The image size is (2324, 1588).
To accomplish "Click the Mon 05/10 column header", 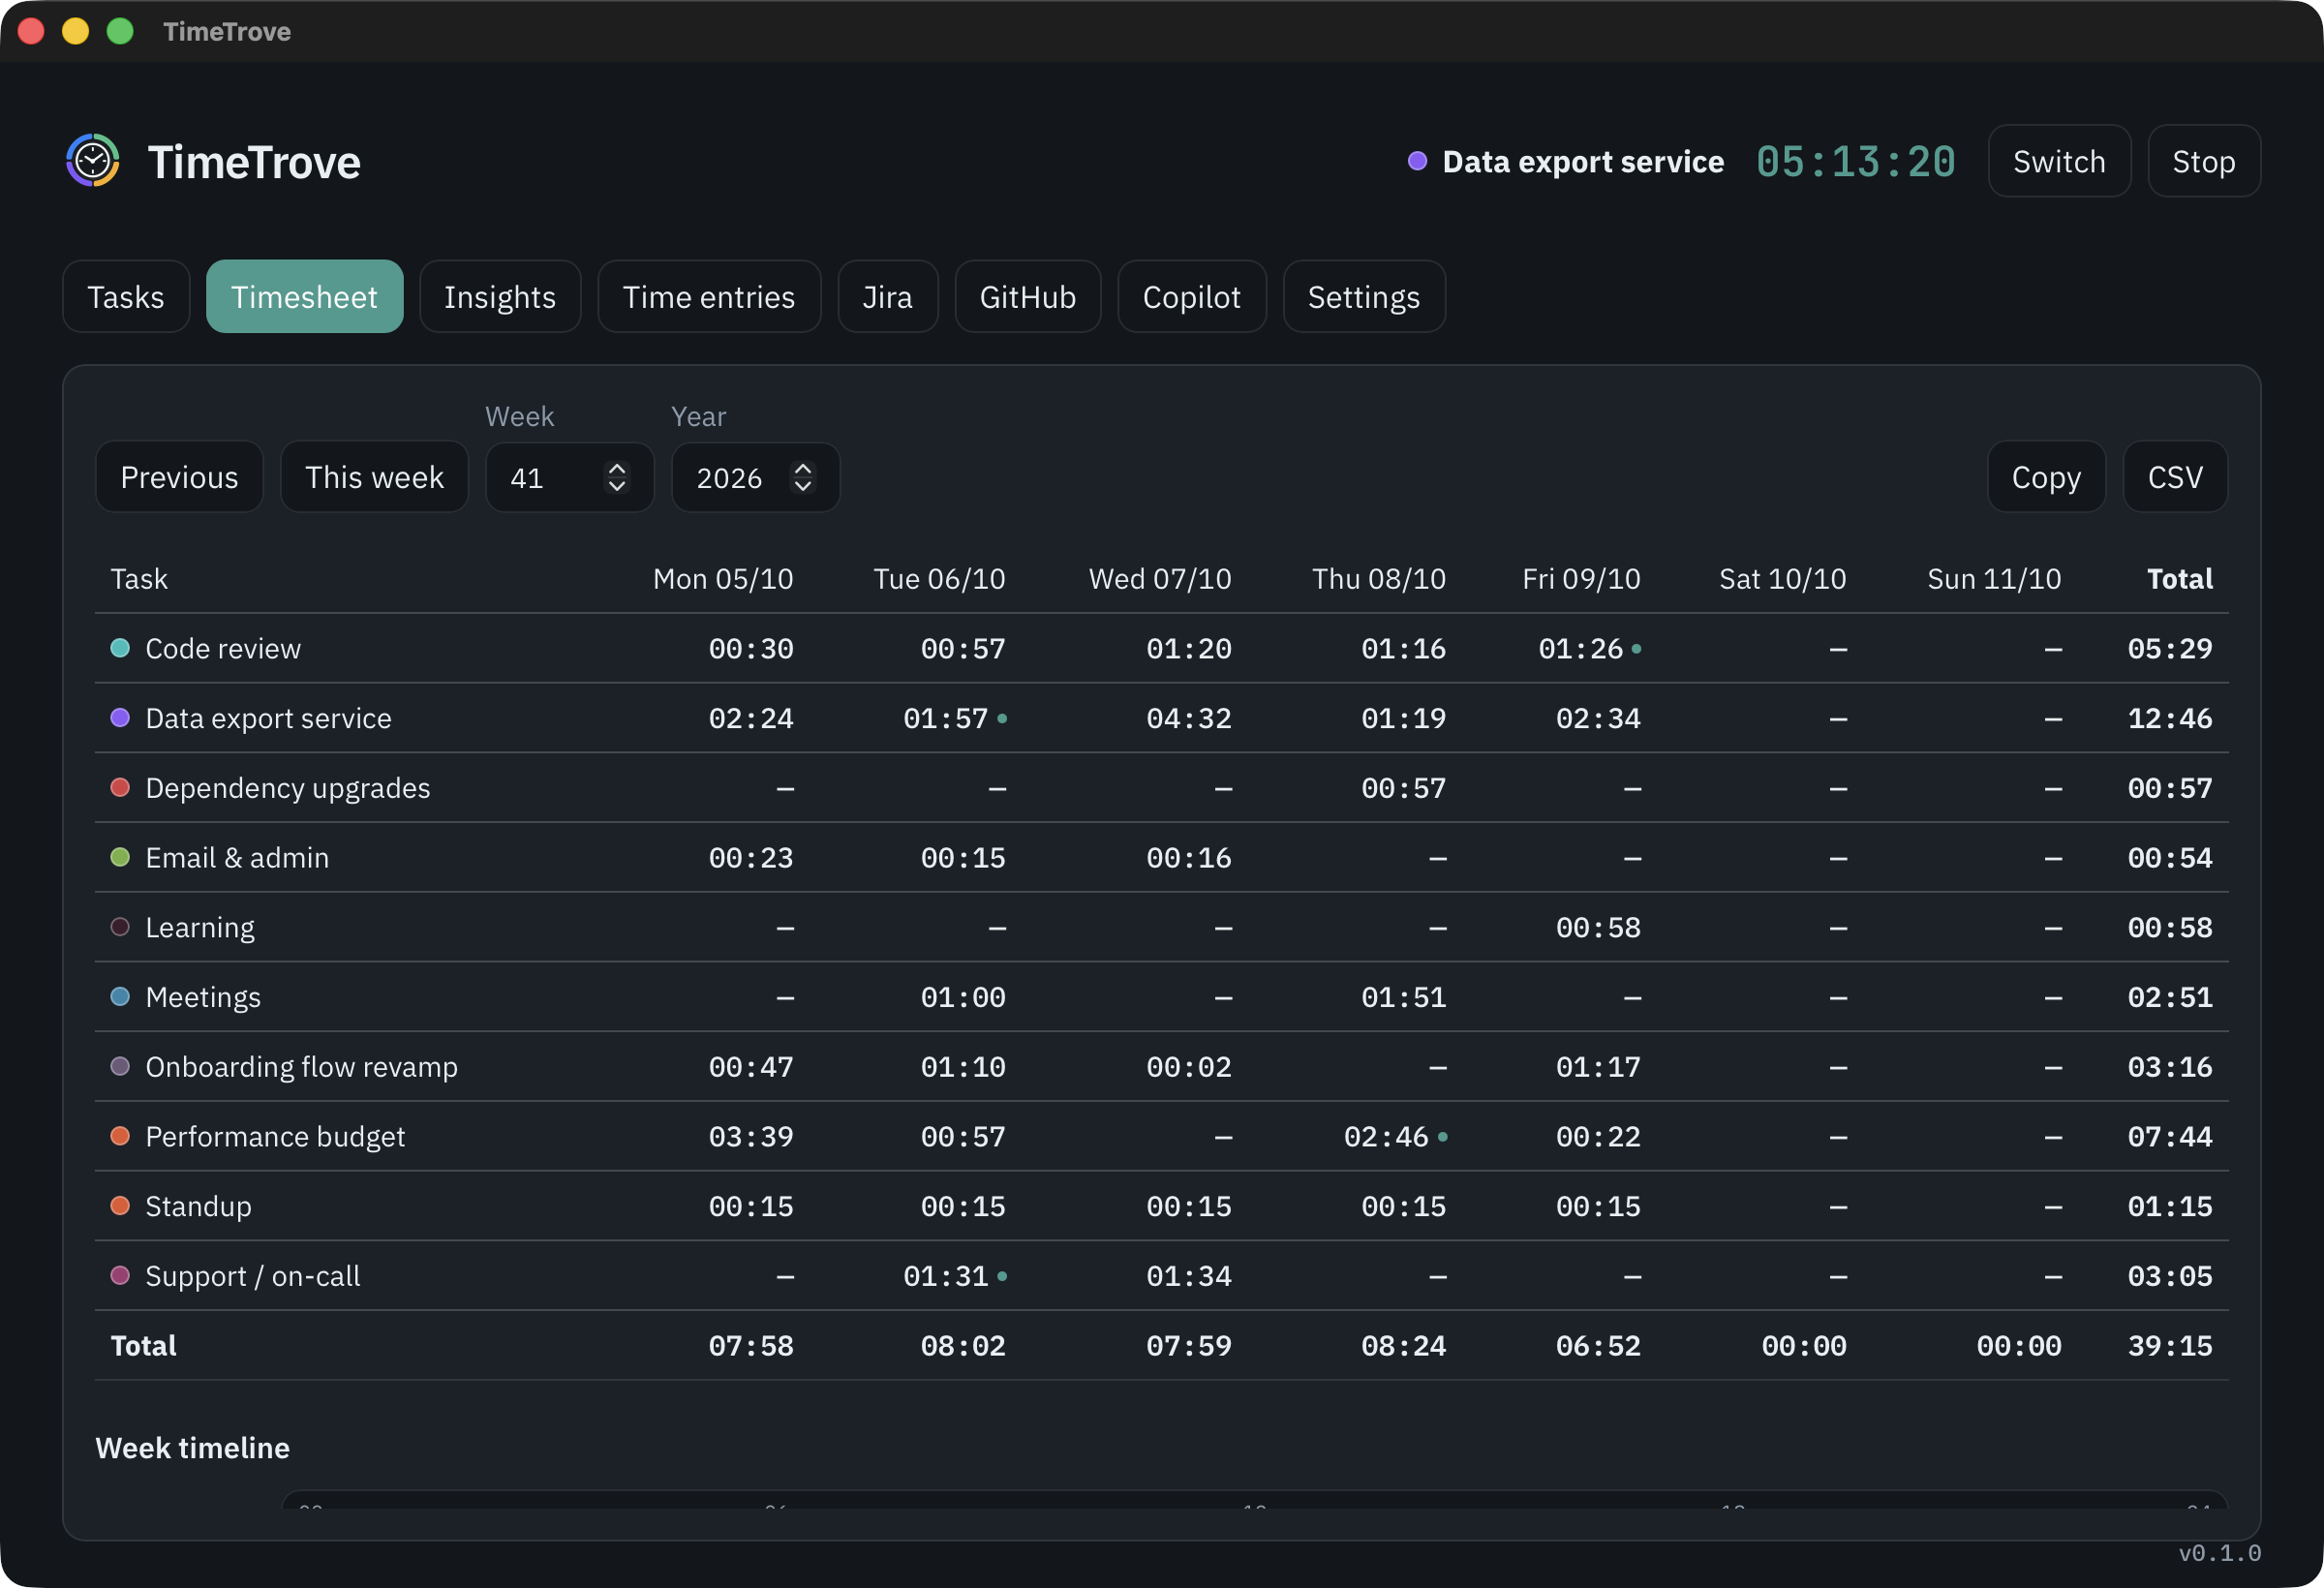I will (x=723, y=579).
